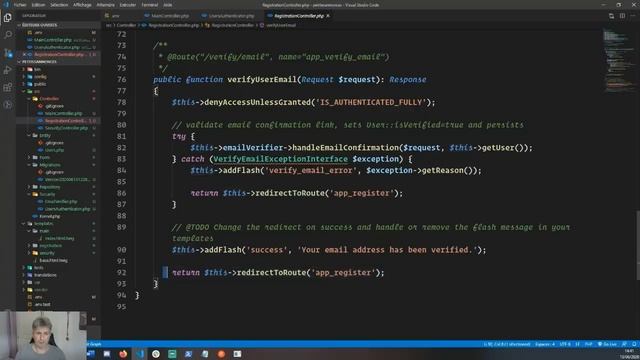Open base.html.twig in templates
640x360 pixels.
click(53, 260)
